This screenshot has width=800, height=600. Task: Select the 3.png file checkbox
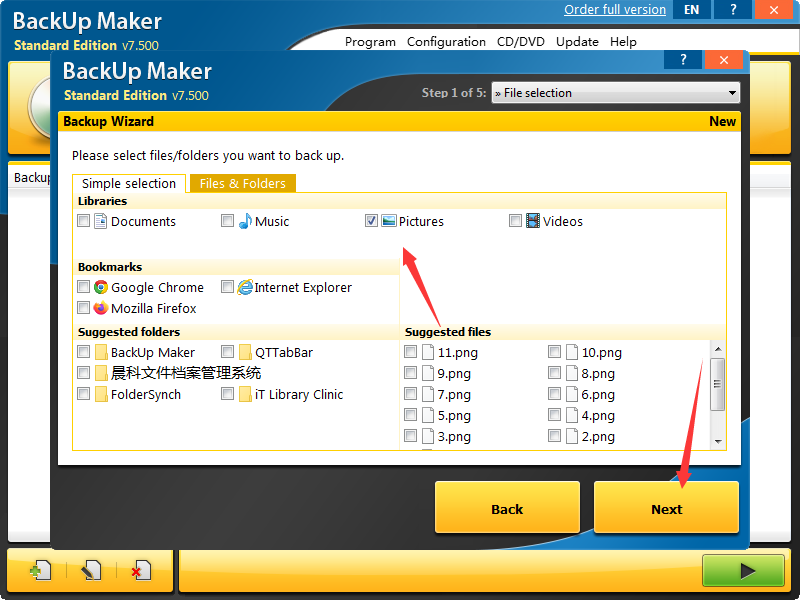(x=410, y=436)
